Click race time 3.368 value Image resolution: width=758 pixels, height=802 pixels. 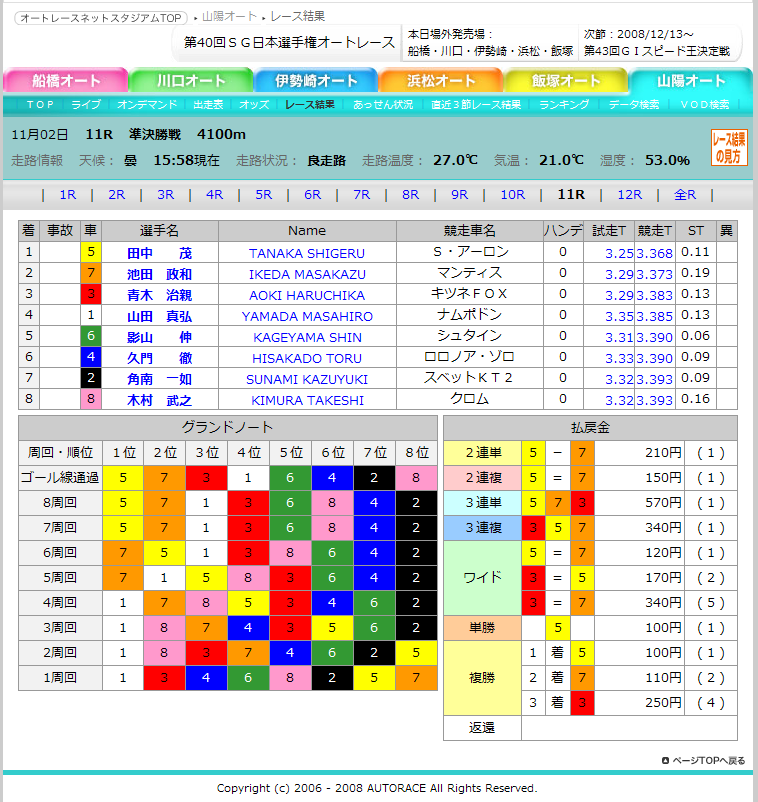click(654, 253)
